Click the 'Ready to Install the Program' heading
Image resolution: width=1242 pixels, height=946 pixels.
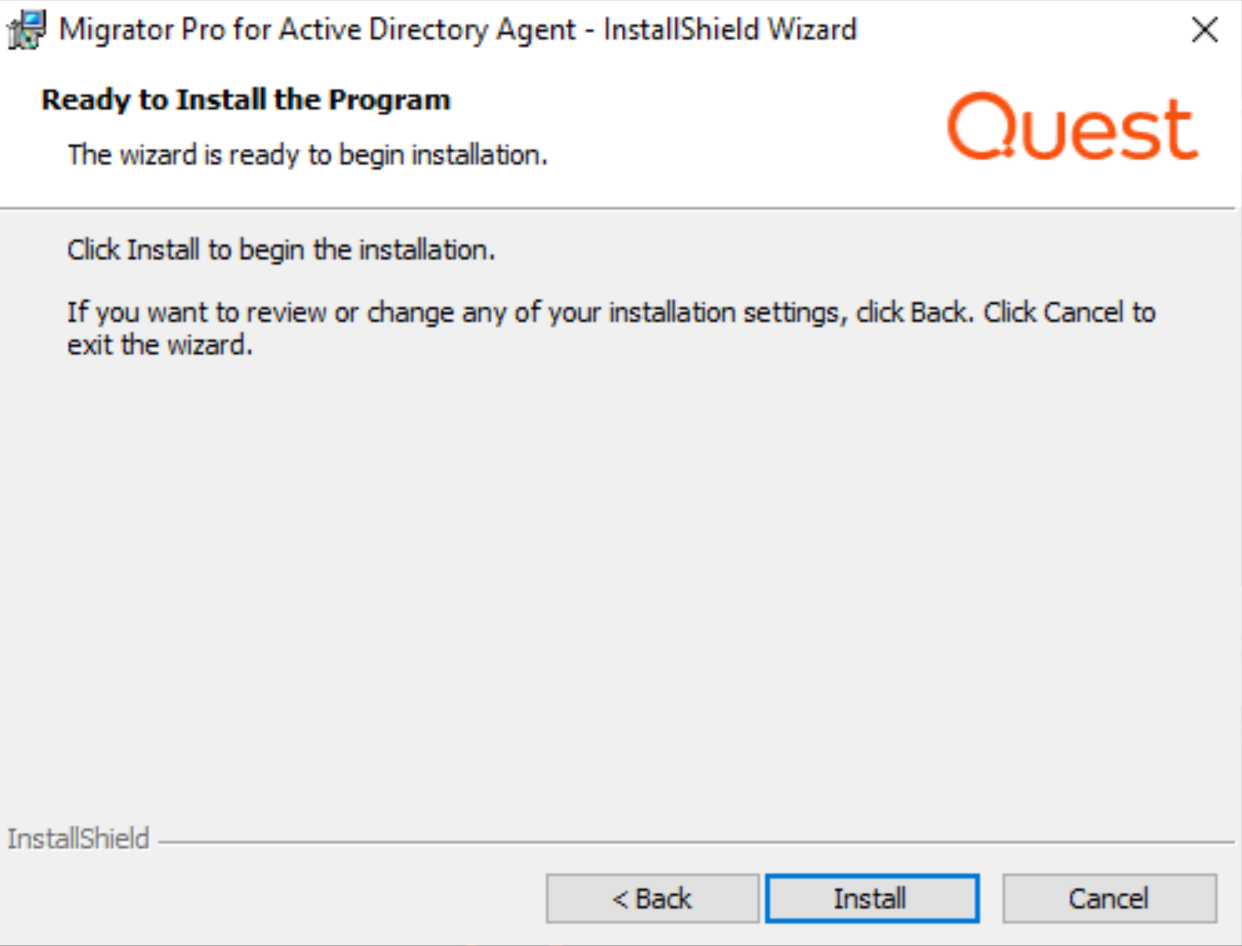(x=246, y=100)
